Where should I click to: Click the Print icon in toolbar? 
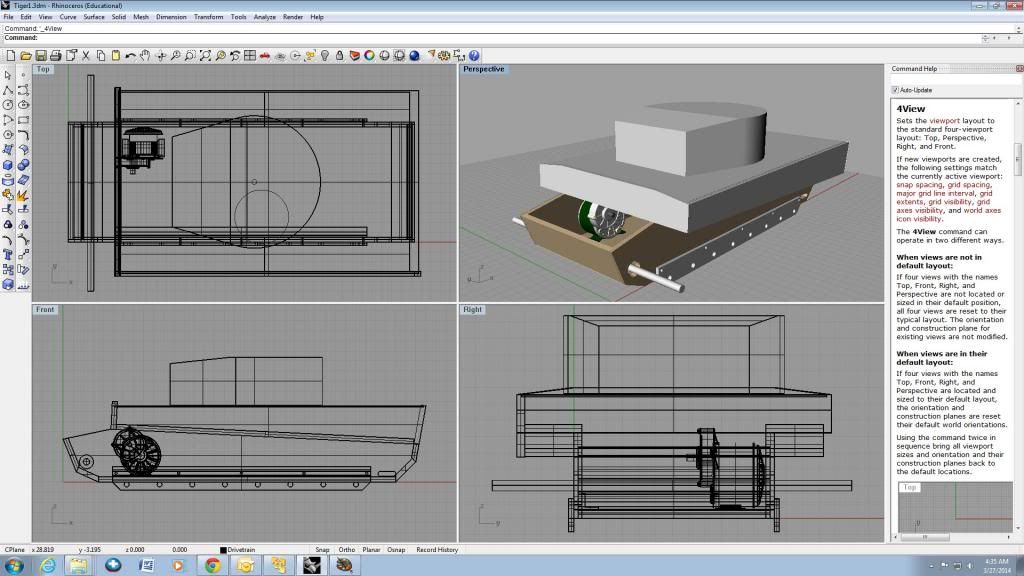pos(55,56)
